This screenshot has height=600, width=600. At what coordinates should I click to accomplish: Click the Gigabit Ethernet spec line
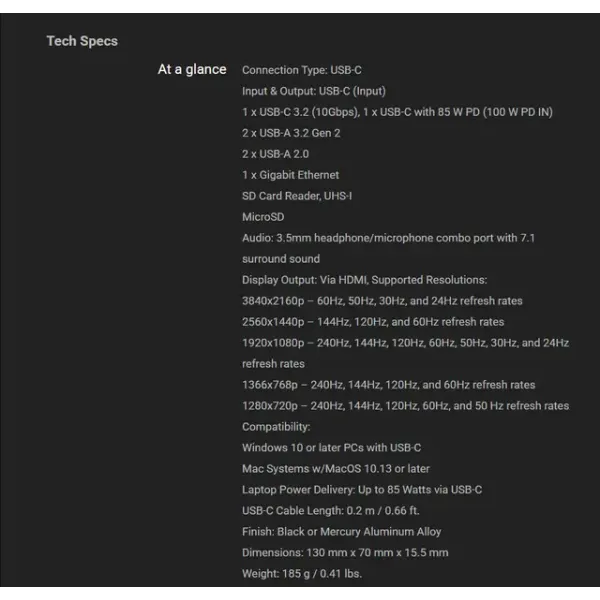[x=290, y=175]
